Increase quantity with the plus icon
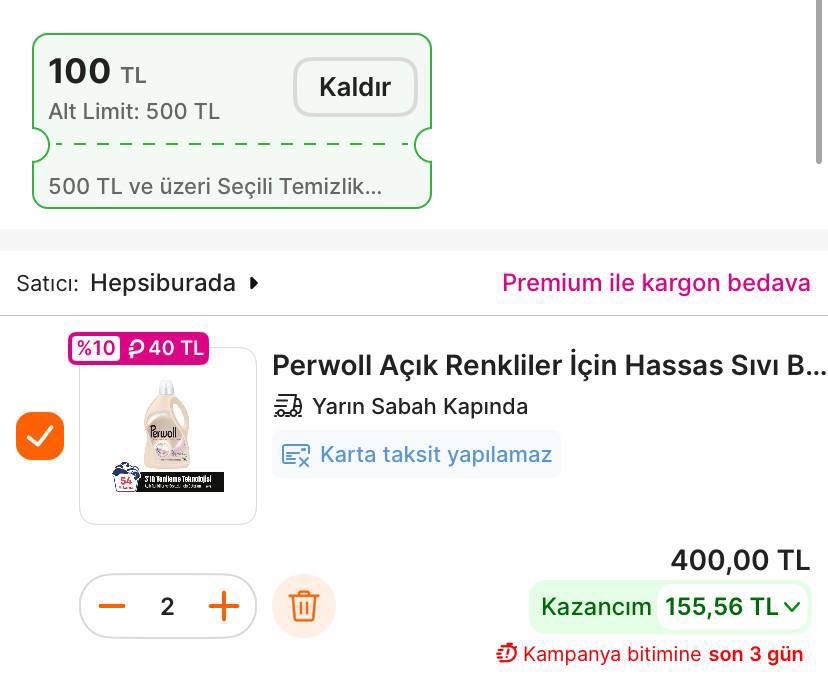The height and width of the screenshot is (698, 828). 224,606
